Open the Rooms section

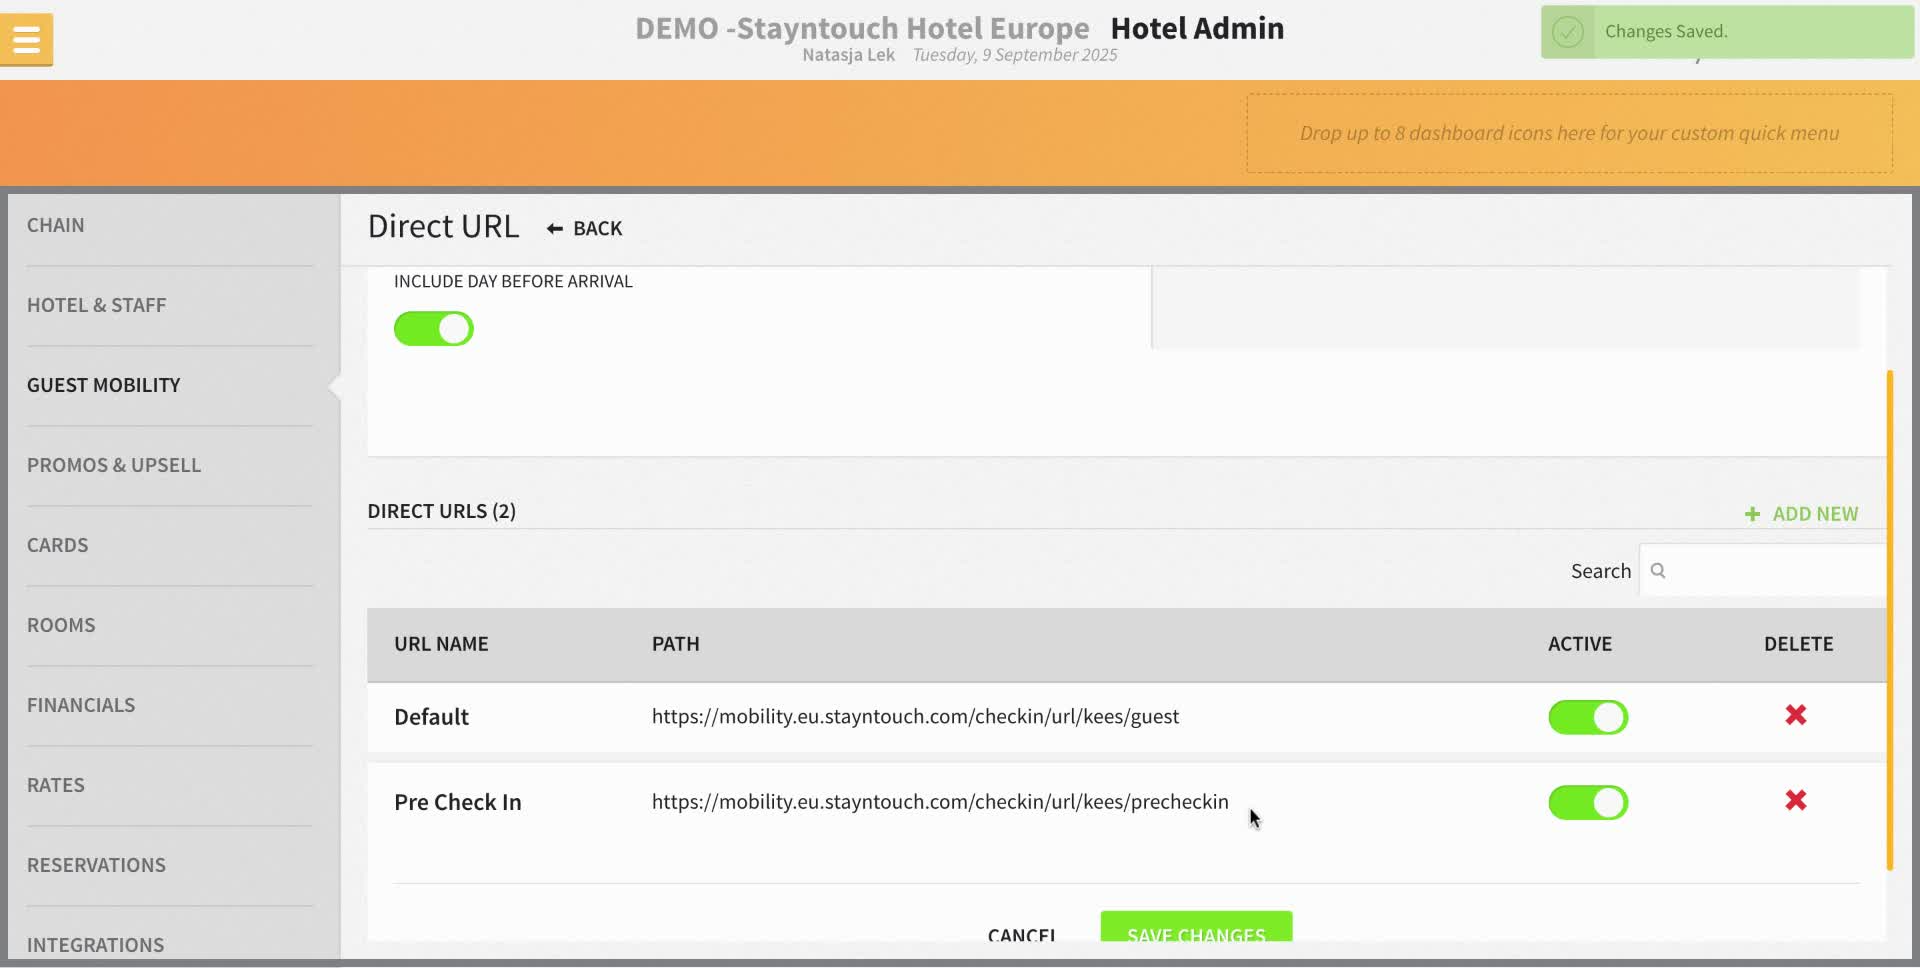pos(61,625)
